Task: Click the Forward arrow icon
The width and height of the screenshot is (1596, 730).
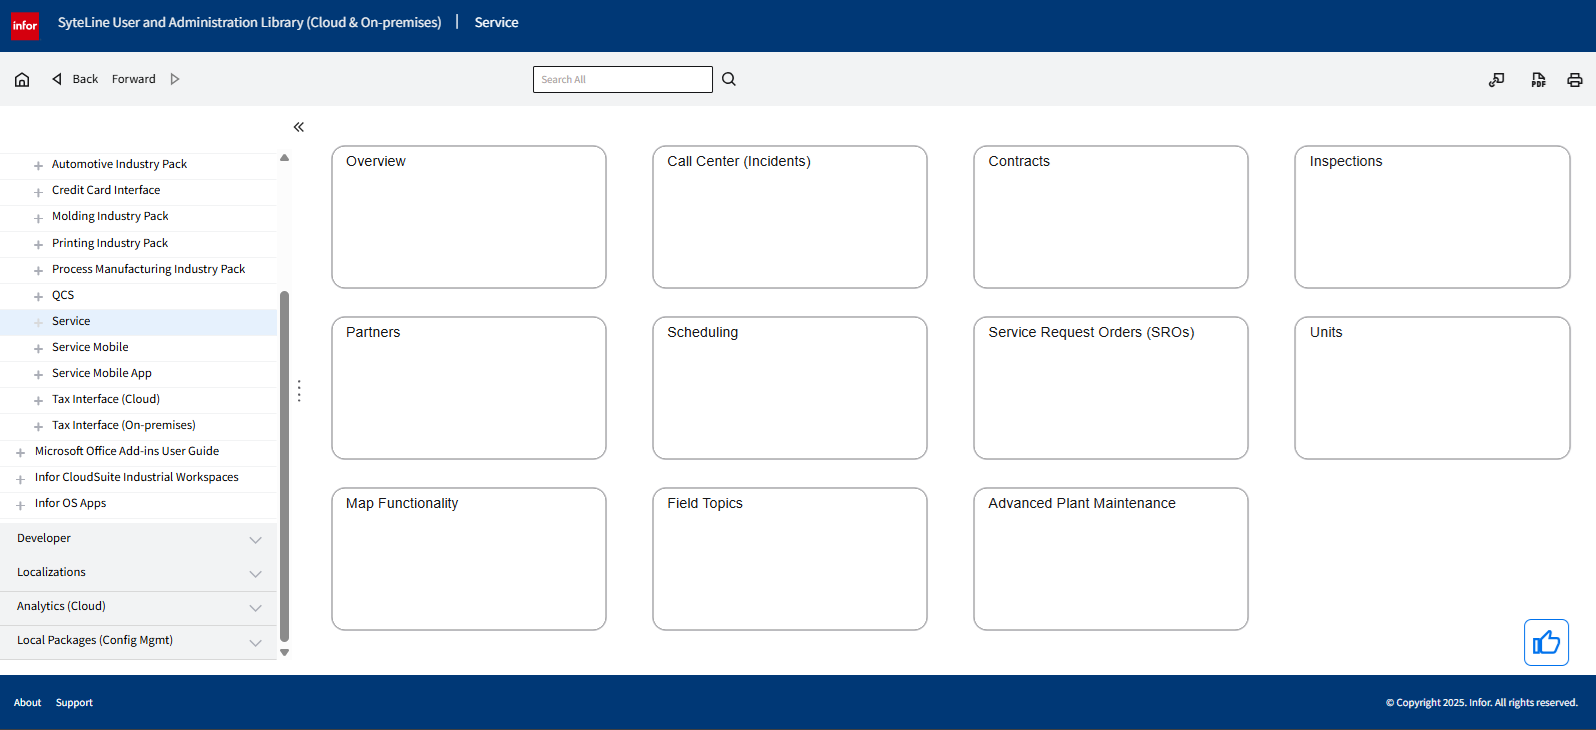Action: (175, 79)
